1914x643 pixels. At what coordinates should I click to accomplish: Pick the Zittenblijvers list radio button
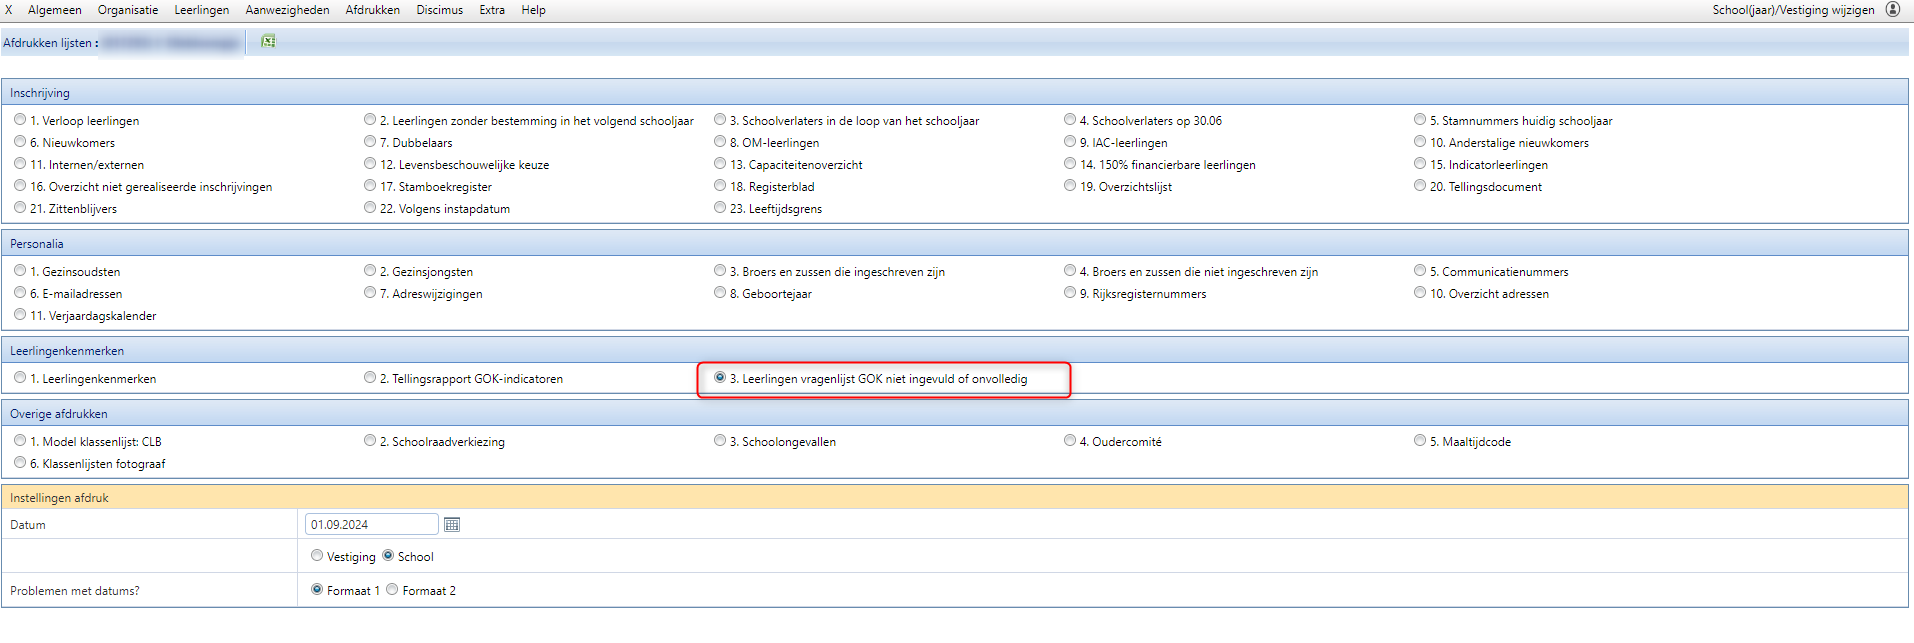coord(20,208)
